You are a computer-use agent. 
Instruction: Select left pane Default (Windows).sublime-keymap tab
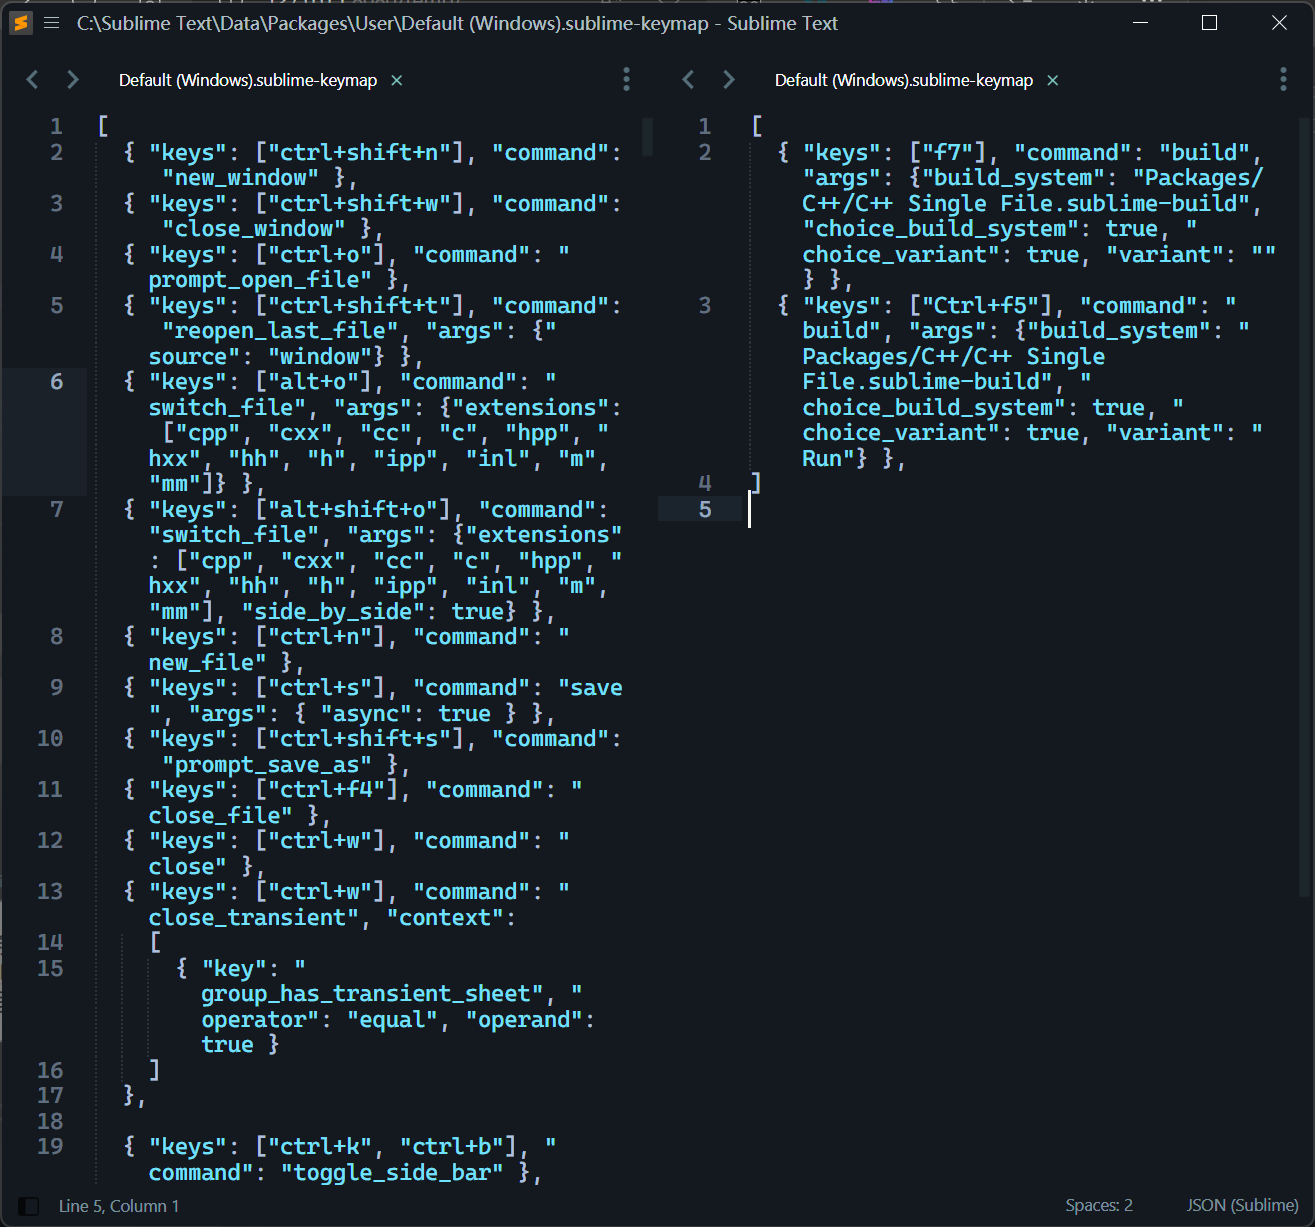click(248, 80)
